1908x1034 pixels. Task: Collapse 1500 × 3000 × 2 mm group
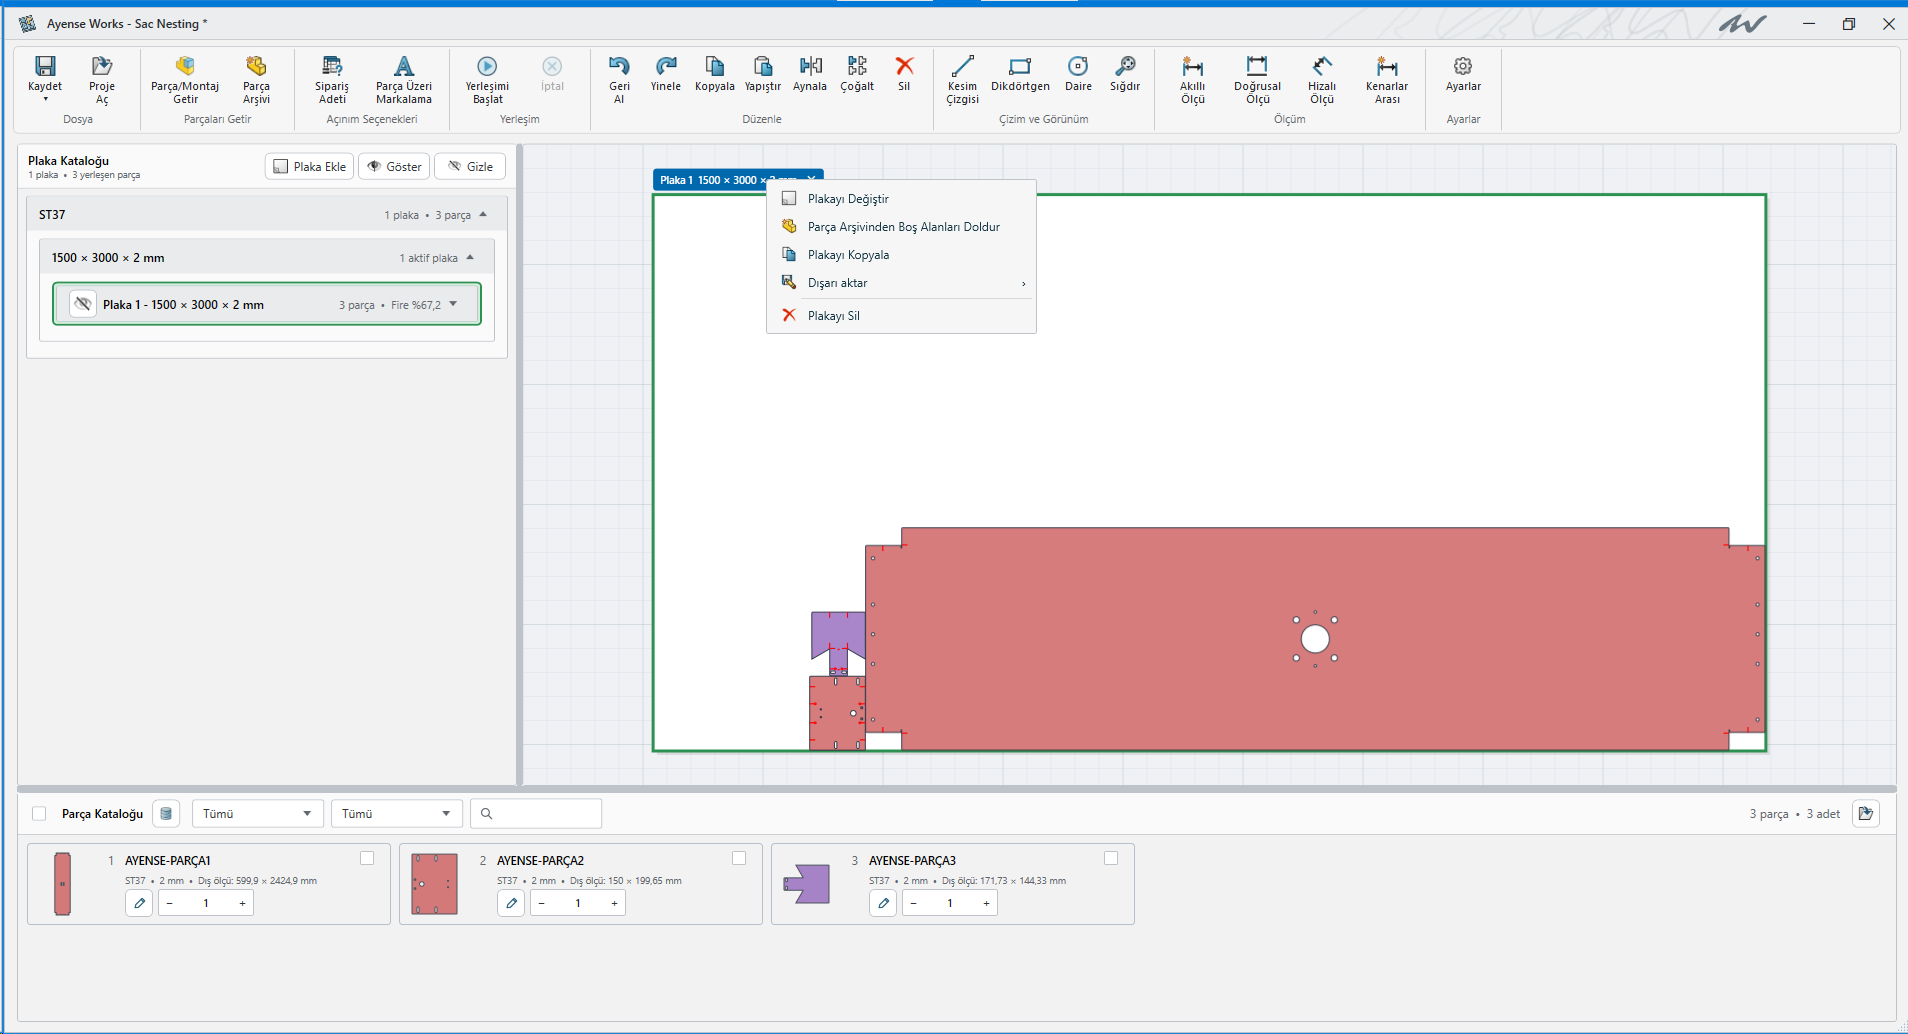[470, 257]
